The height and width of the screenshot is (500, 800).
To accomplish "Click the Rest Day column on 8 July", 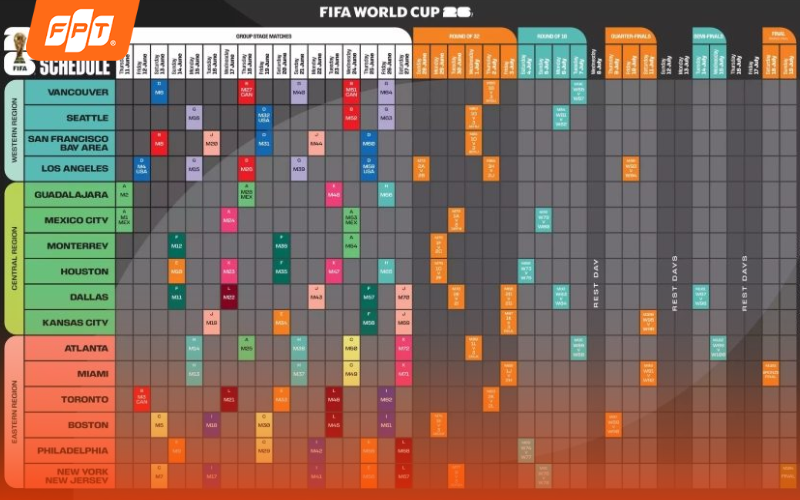I will [x=595, y=265].
